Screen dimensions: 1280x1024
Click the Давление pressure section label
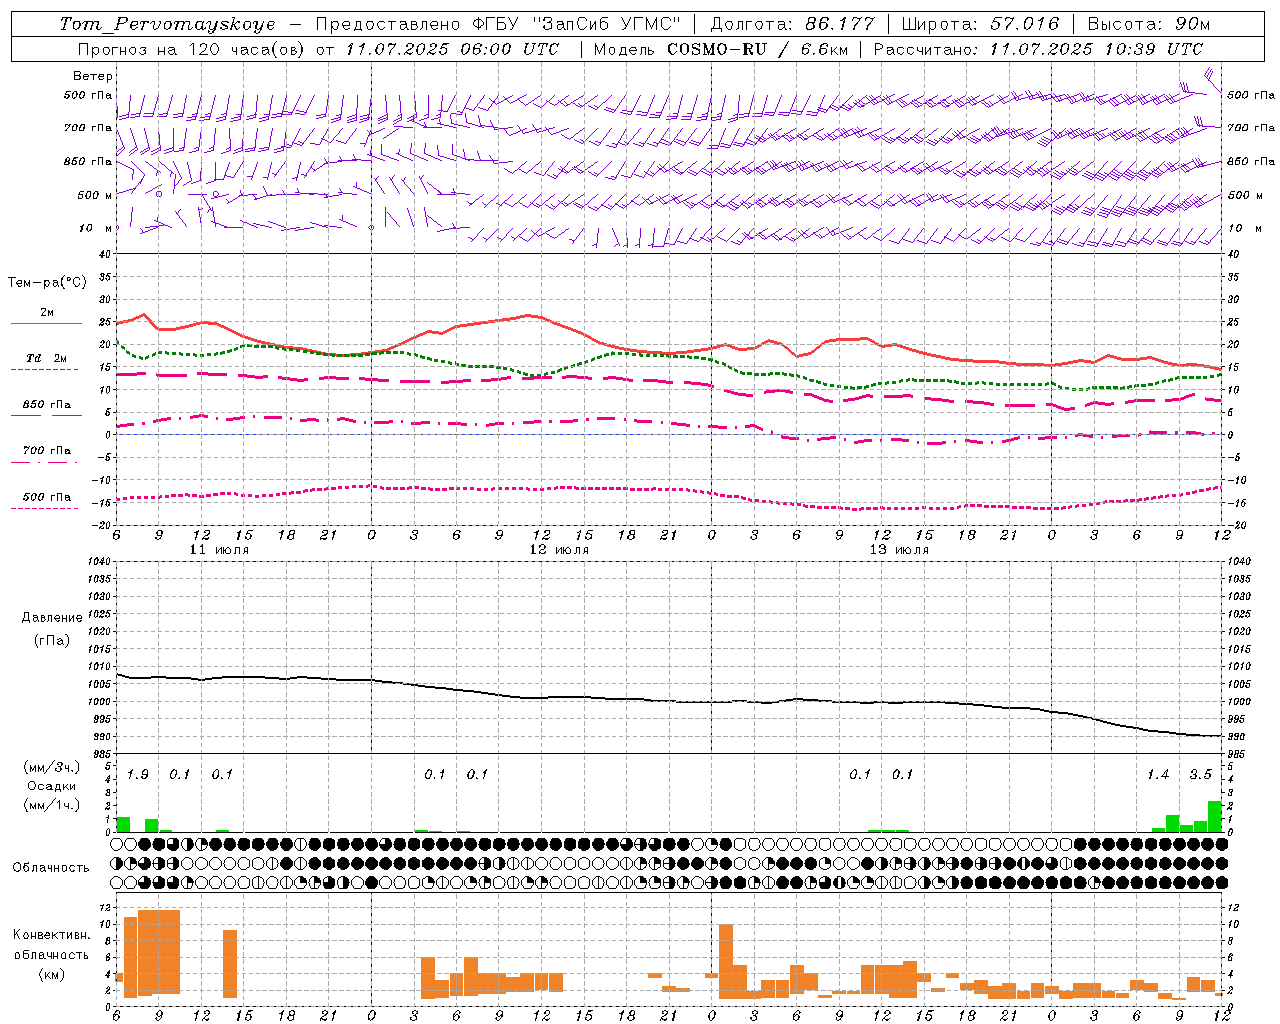click(x=52, y=618)
